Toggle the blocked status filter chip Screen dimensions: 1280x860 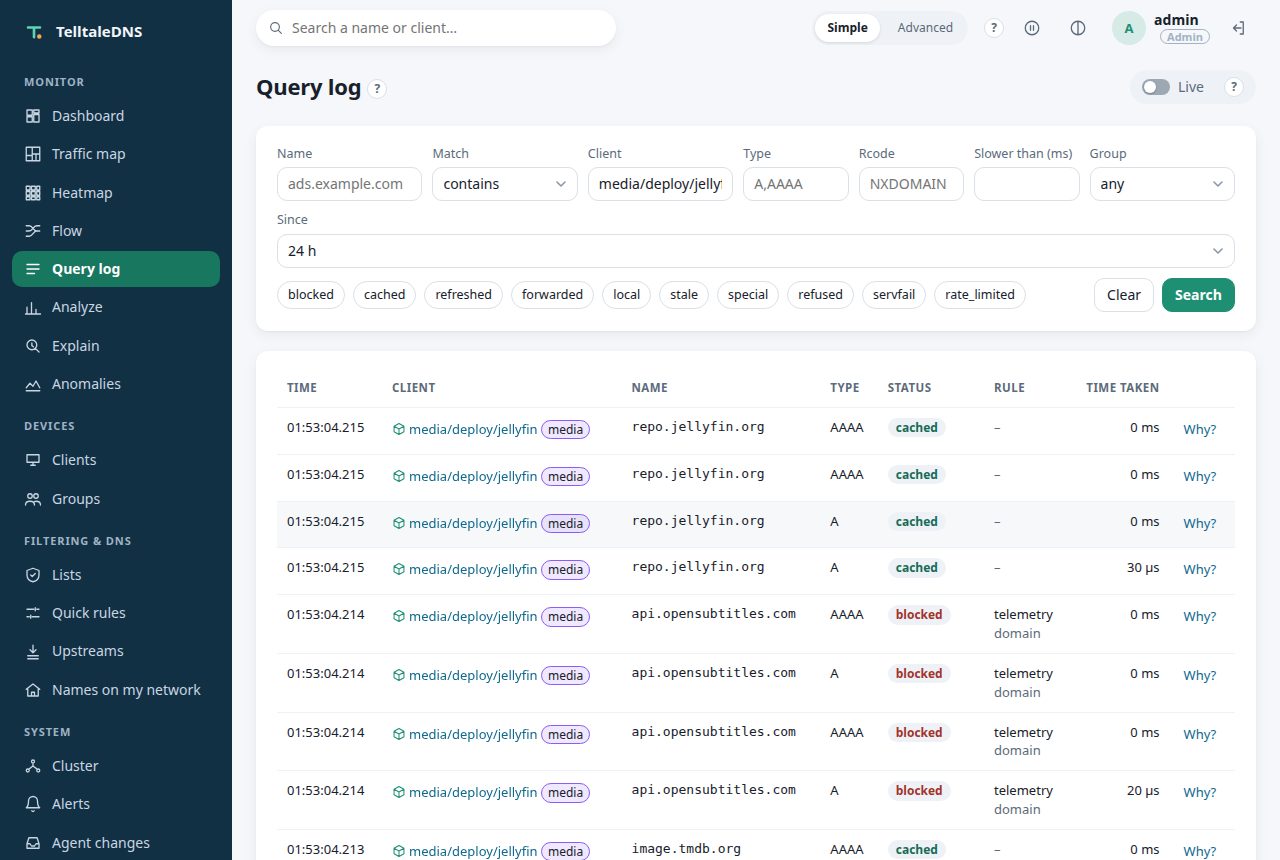tap(311, 295)
